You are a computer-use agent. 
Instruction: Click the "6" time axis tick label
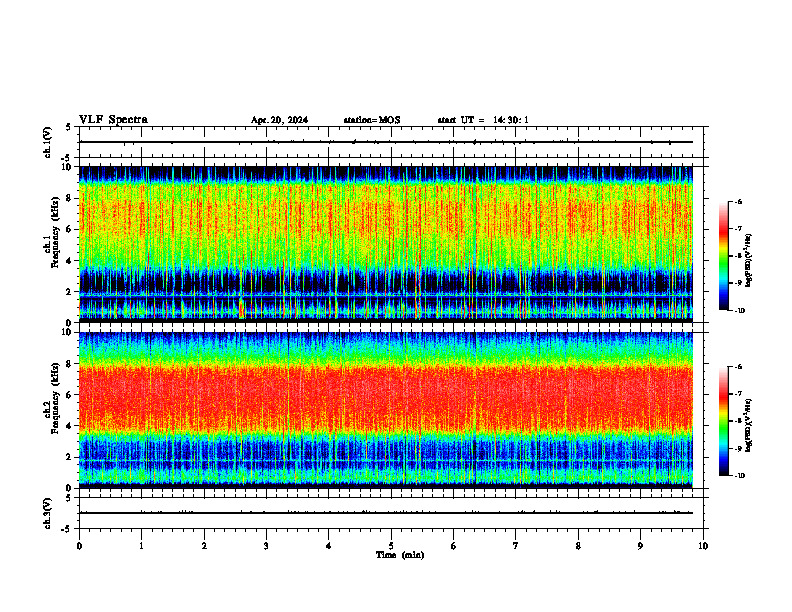(x=453, y=546)
